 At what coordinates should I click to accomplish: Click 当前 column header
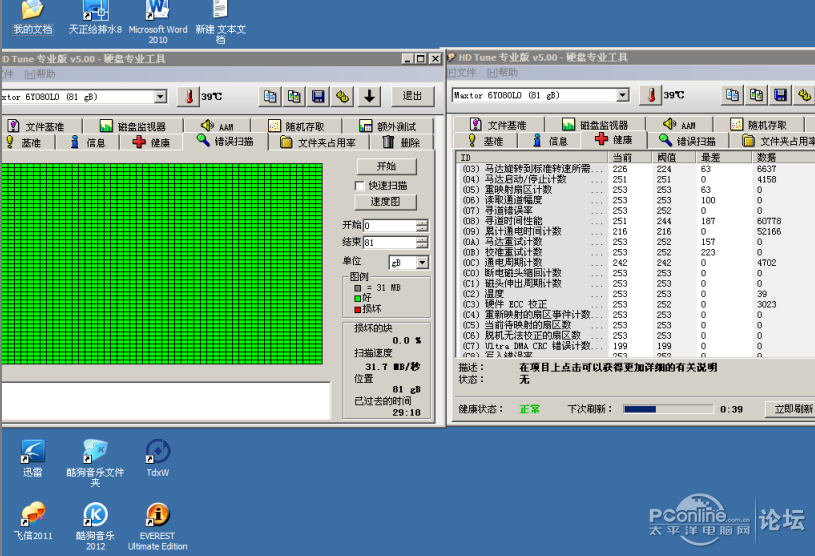(630, 157)
